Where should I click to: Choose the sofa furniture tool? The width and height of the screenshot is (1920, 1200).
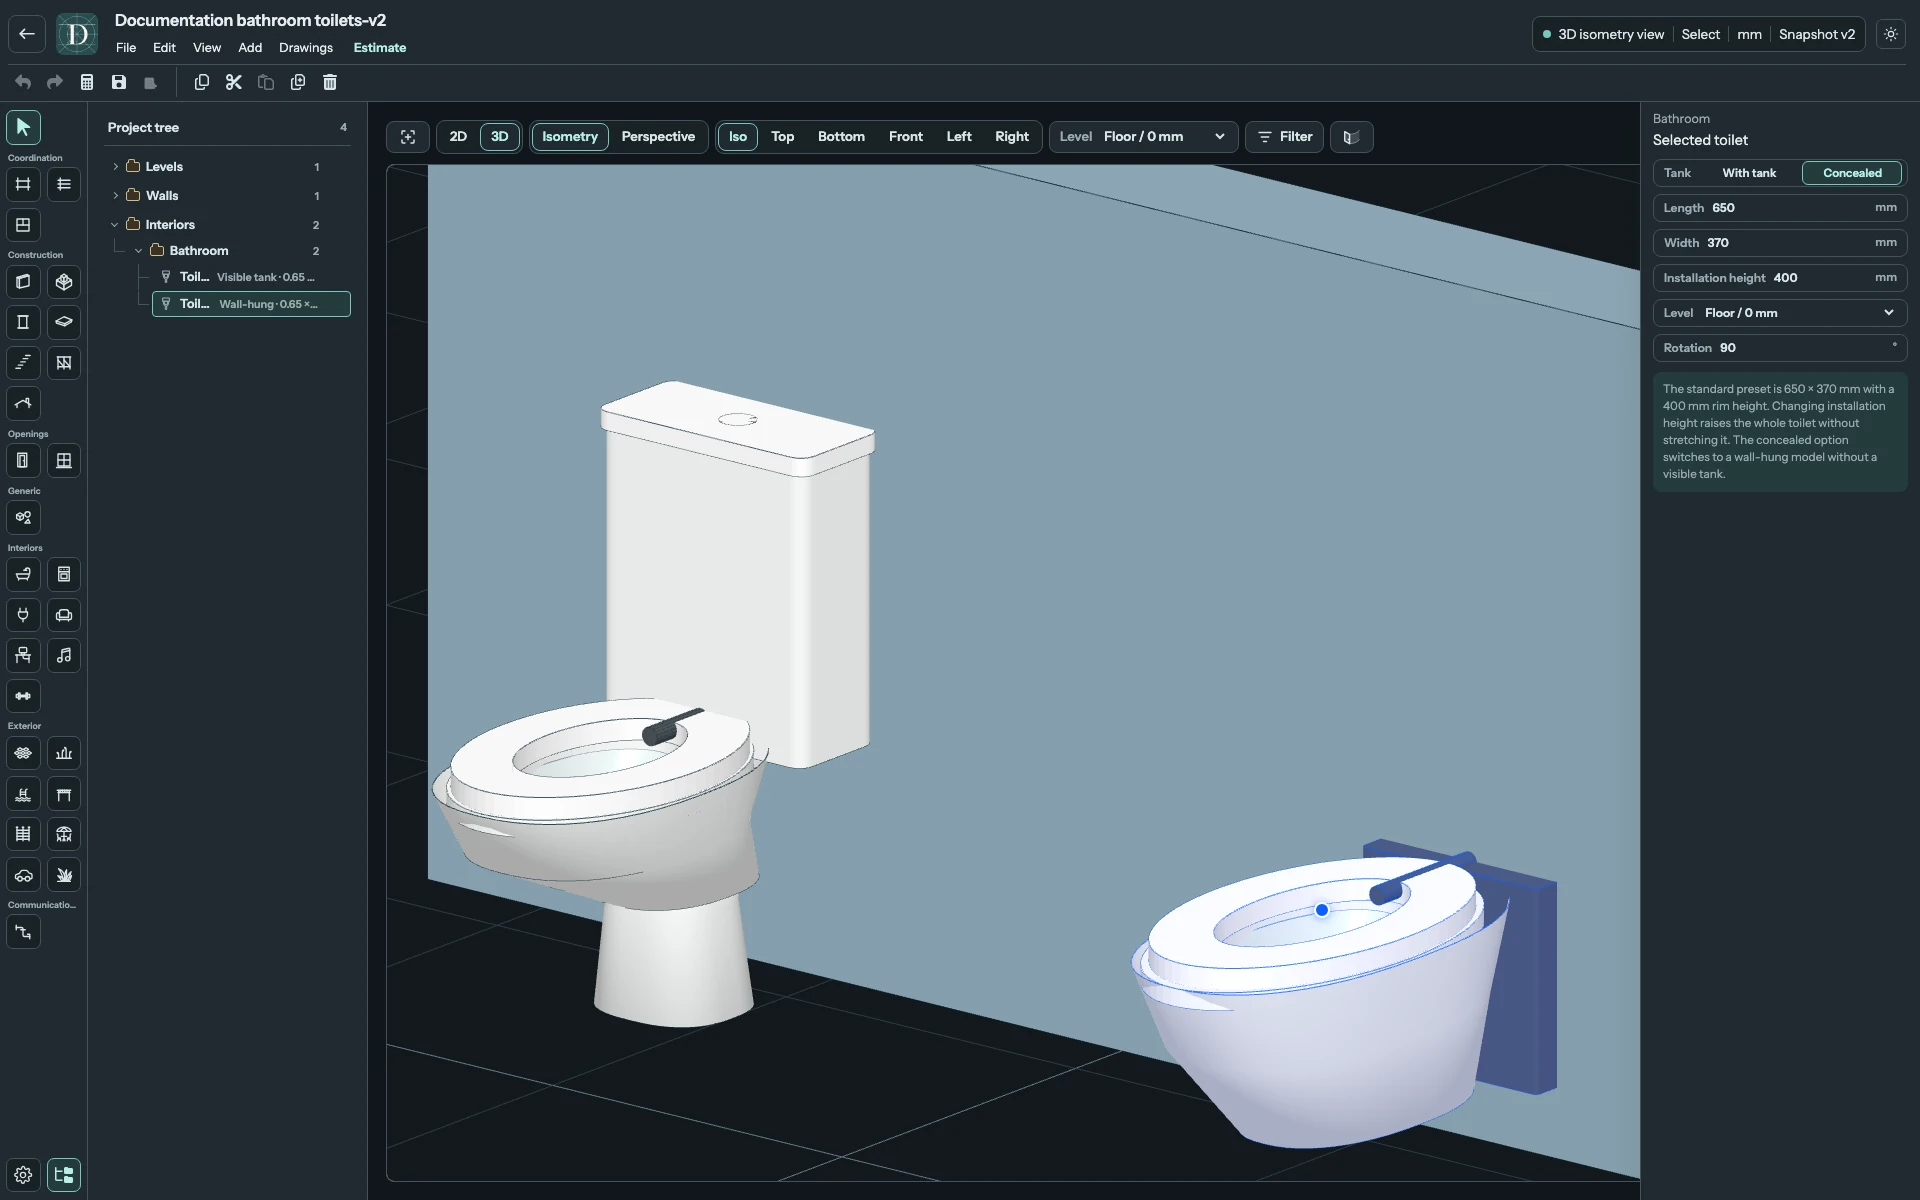(64, 615)
